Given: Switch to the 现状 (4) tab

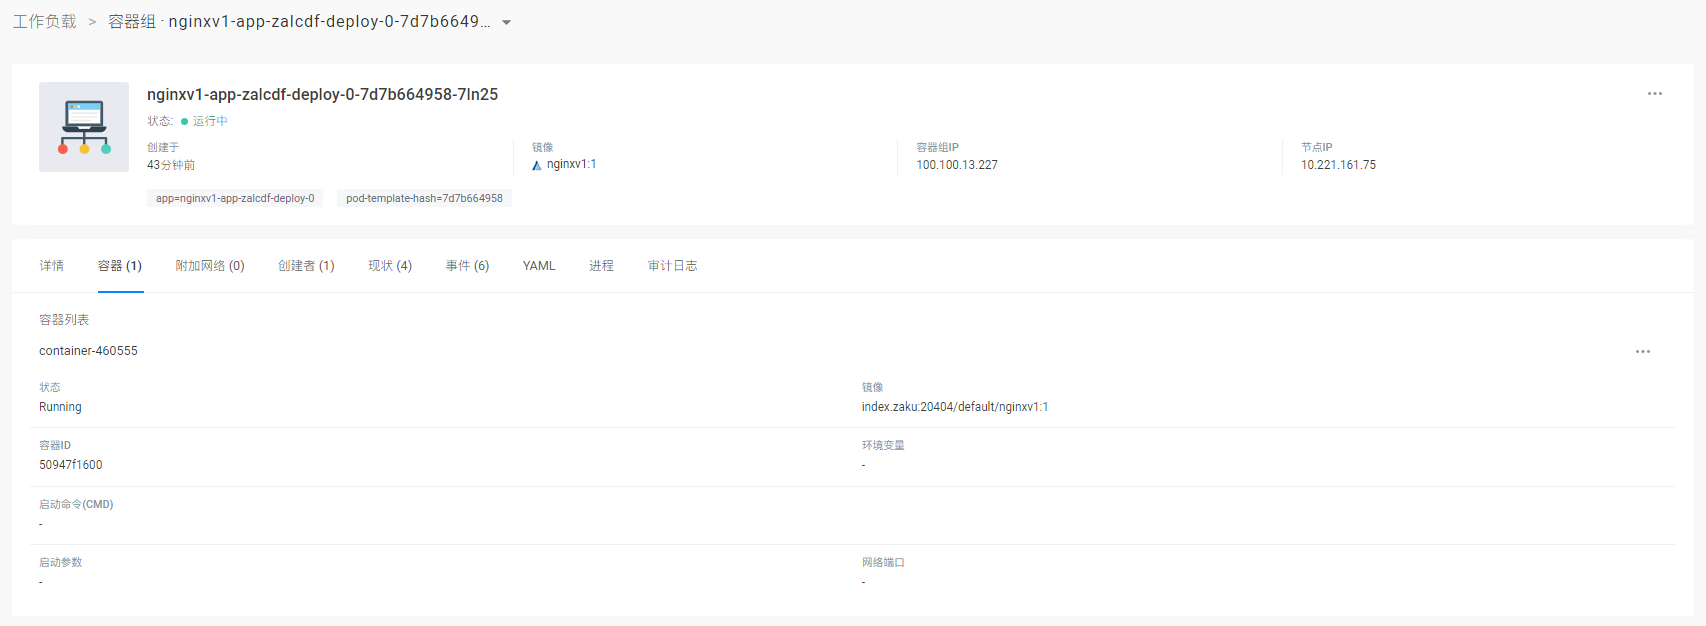Looking at the screenshot, I should 390,266.
